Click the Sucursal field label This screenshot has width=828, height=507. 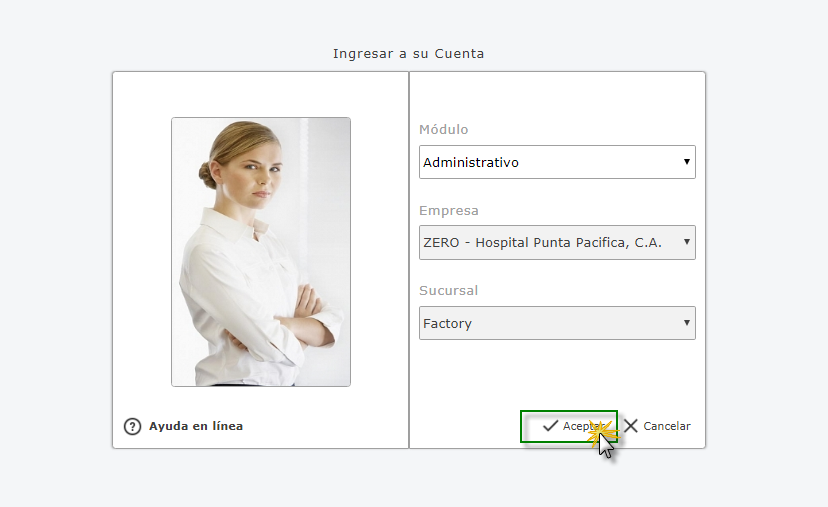(448, 291)
